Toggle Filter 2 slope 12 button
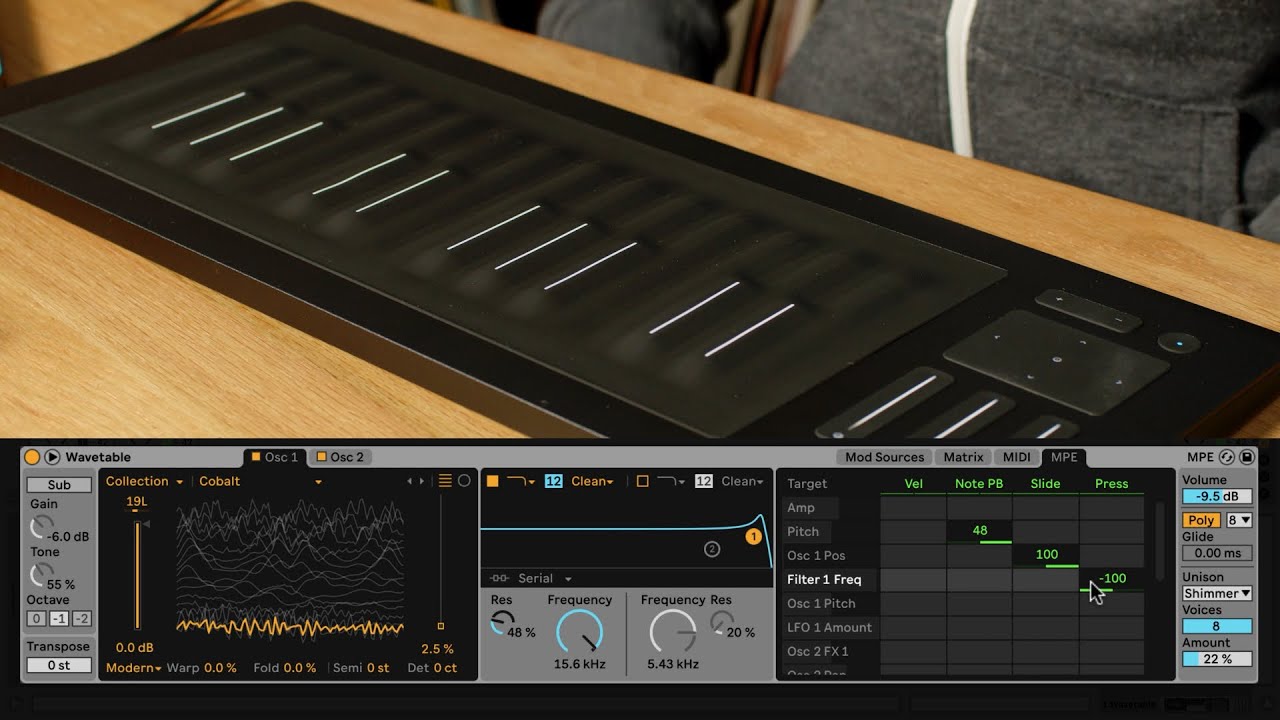 coord(703,481)
